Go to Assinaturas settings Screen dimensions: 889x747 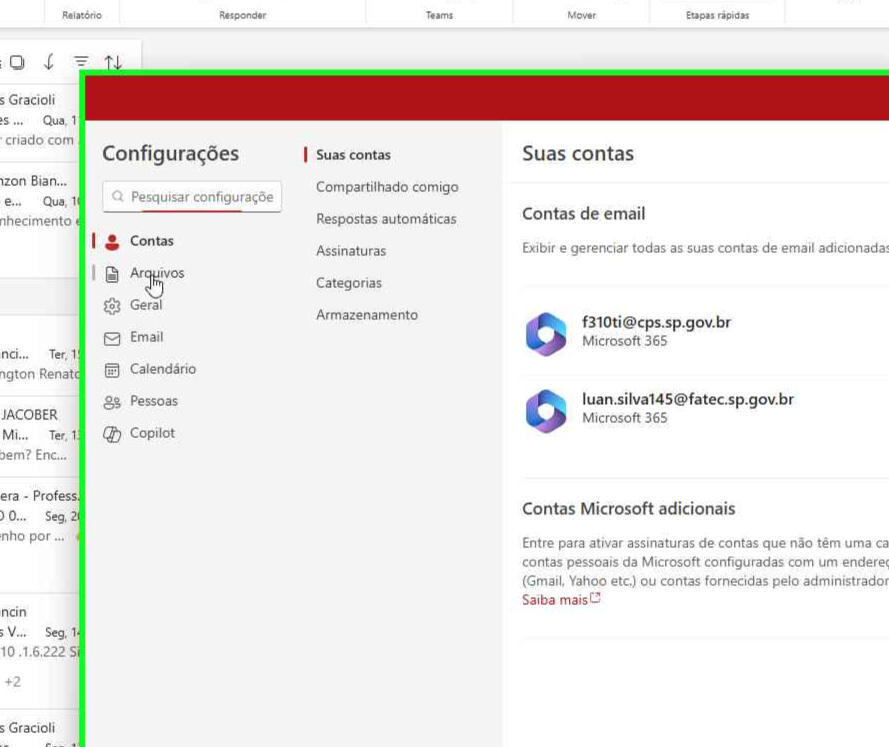(x=350, y=251)
